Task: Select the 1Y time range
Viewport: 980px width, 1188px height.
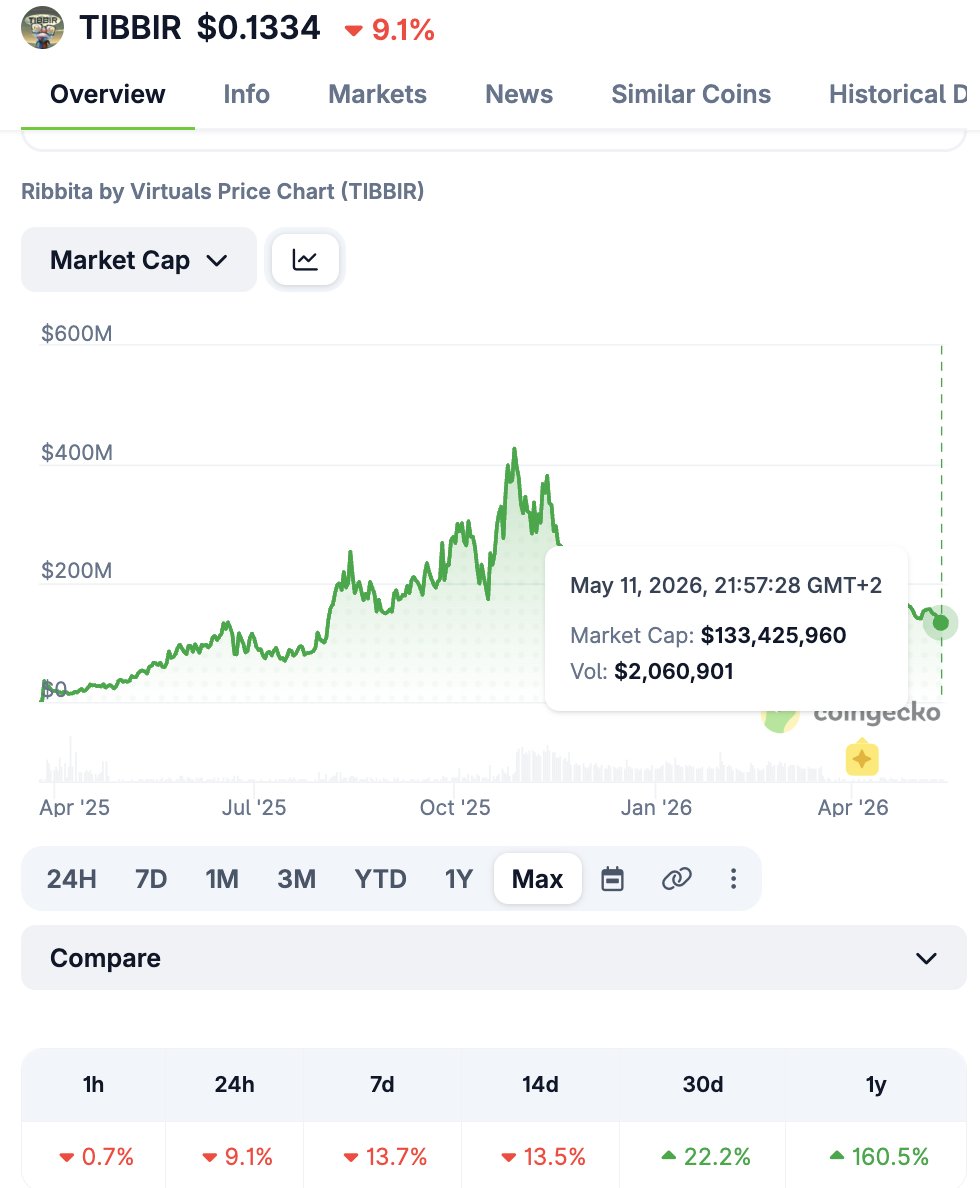Action: coord(459,879)
